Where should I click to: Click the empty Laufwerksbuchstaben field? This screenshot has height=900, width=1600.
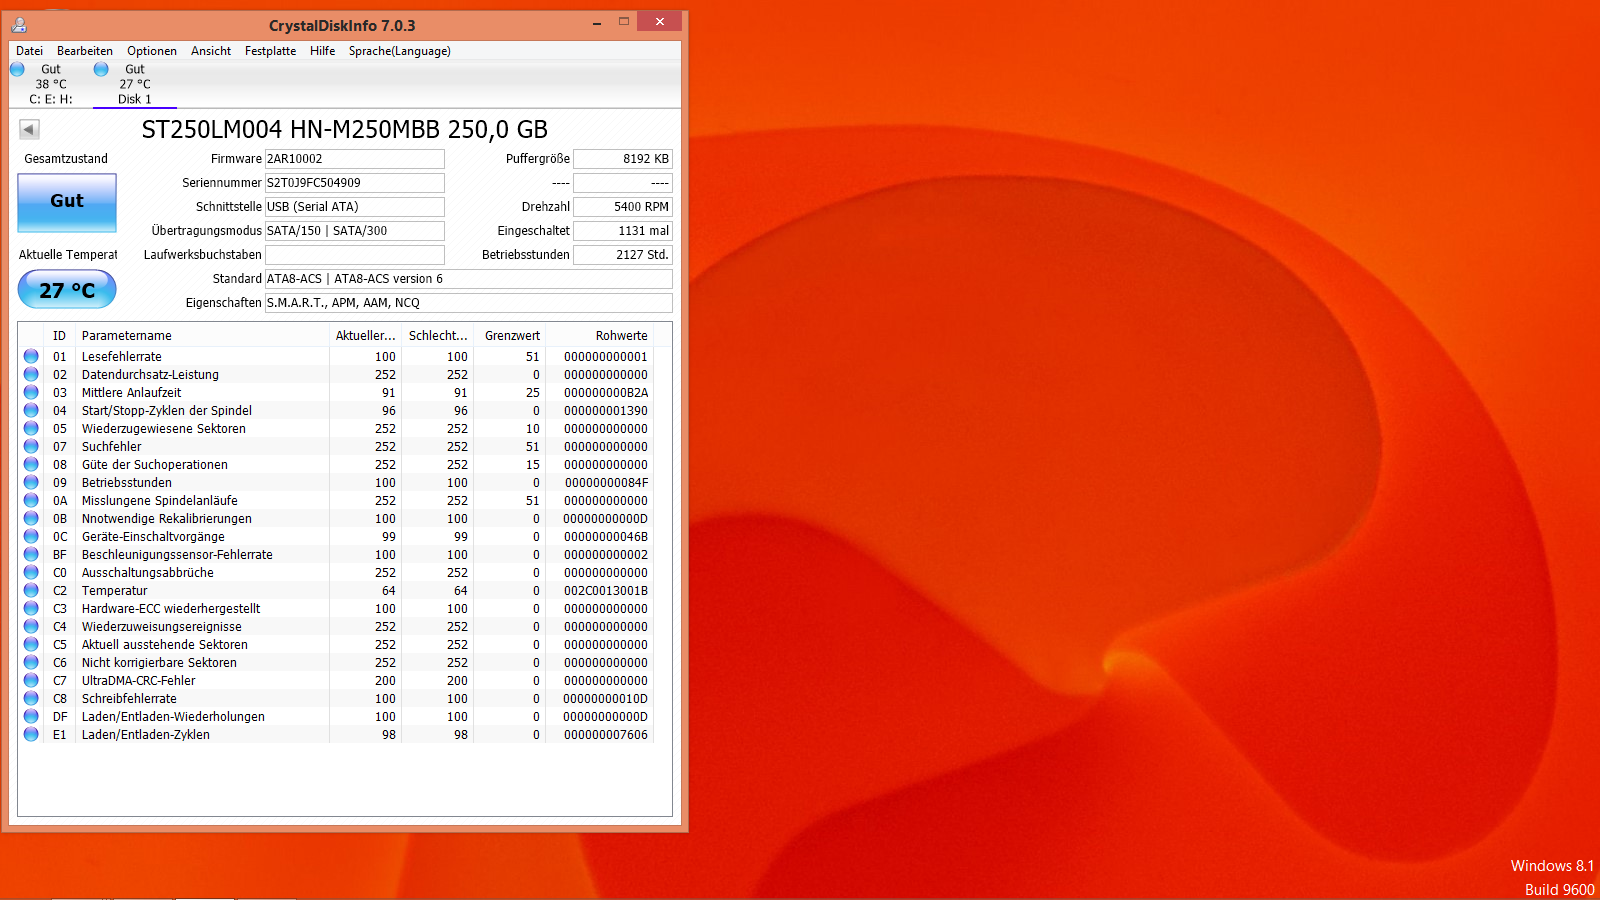[x=354, y=255]
